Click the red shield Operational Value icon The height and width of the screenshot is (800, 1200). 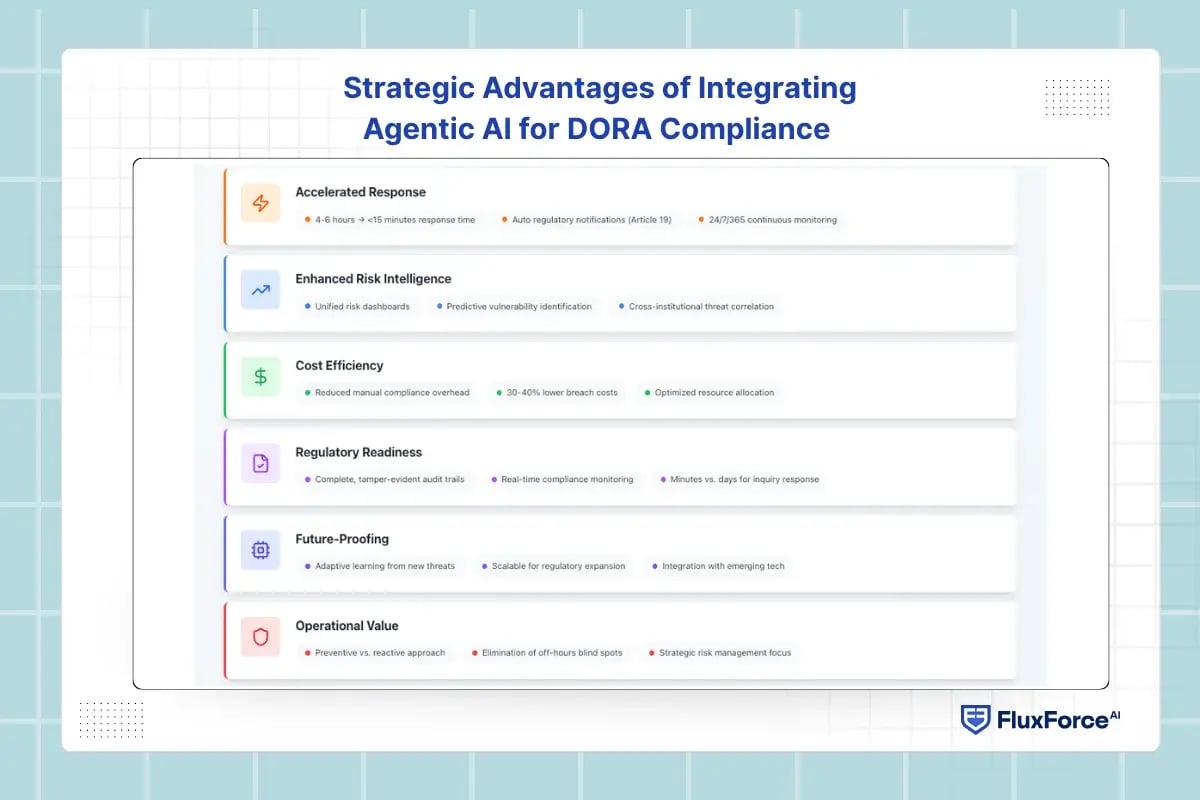[x=261, y=637]
